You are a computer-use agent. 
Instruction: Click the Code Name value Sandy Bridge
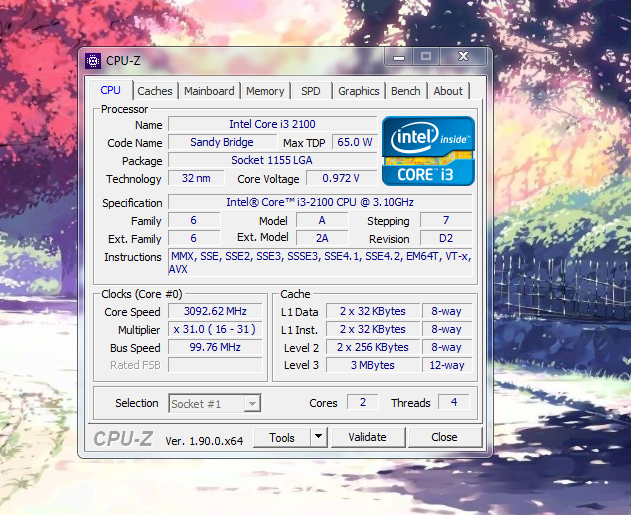click(x=222, y=142)
